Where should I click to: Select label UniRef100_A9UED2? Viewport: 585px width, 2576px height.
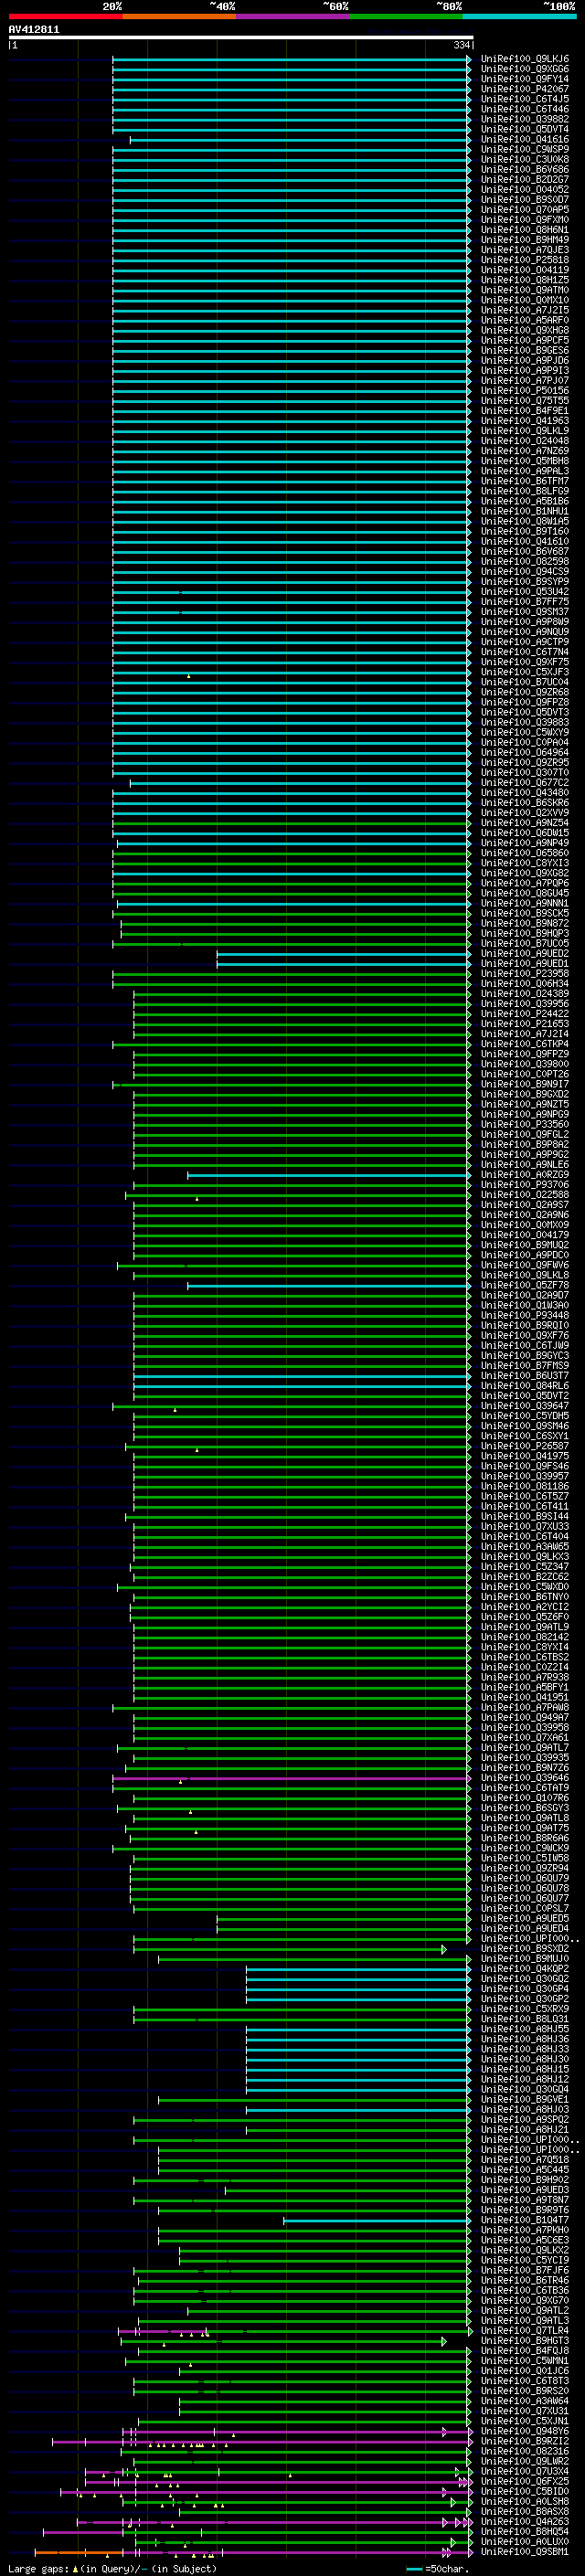[524, 954]
